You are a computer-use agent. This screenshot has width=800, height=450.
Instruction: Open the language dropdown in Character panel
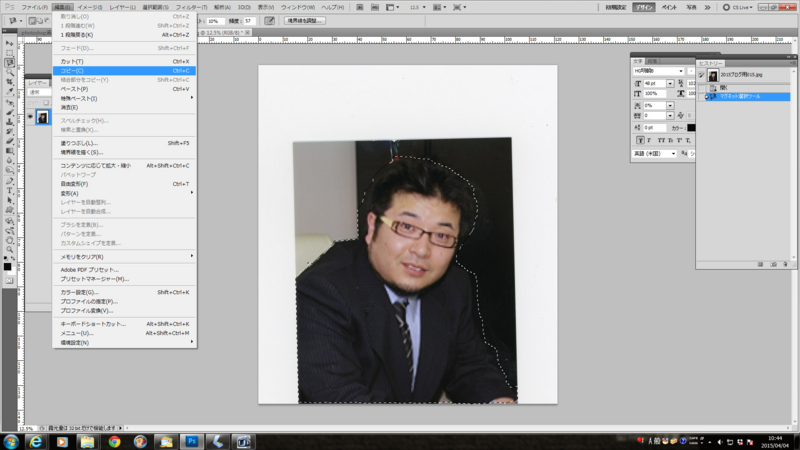click(655, 154)
